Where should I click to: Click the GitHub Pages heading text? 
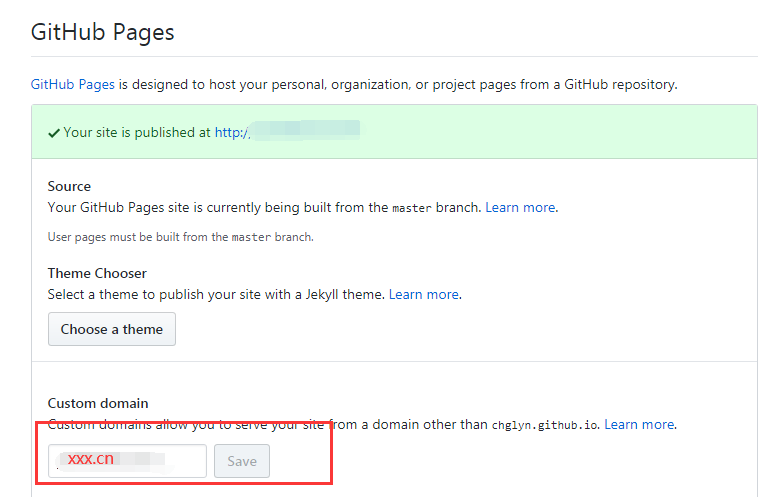103,32
